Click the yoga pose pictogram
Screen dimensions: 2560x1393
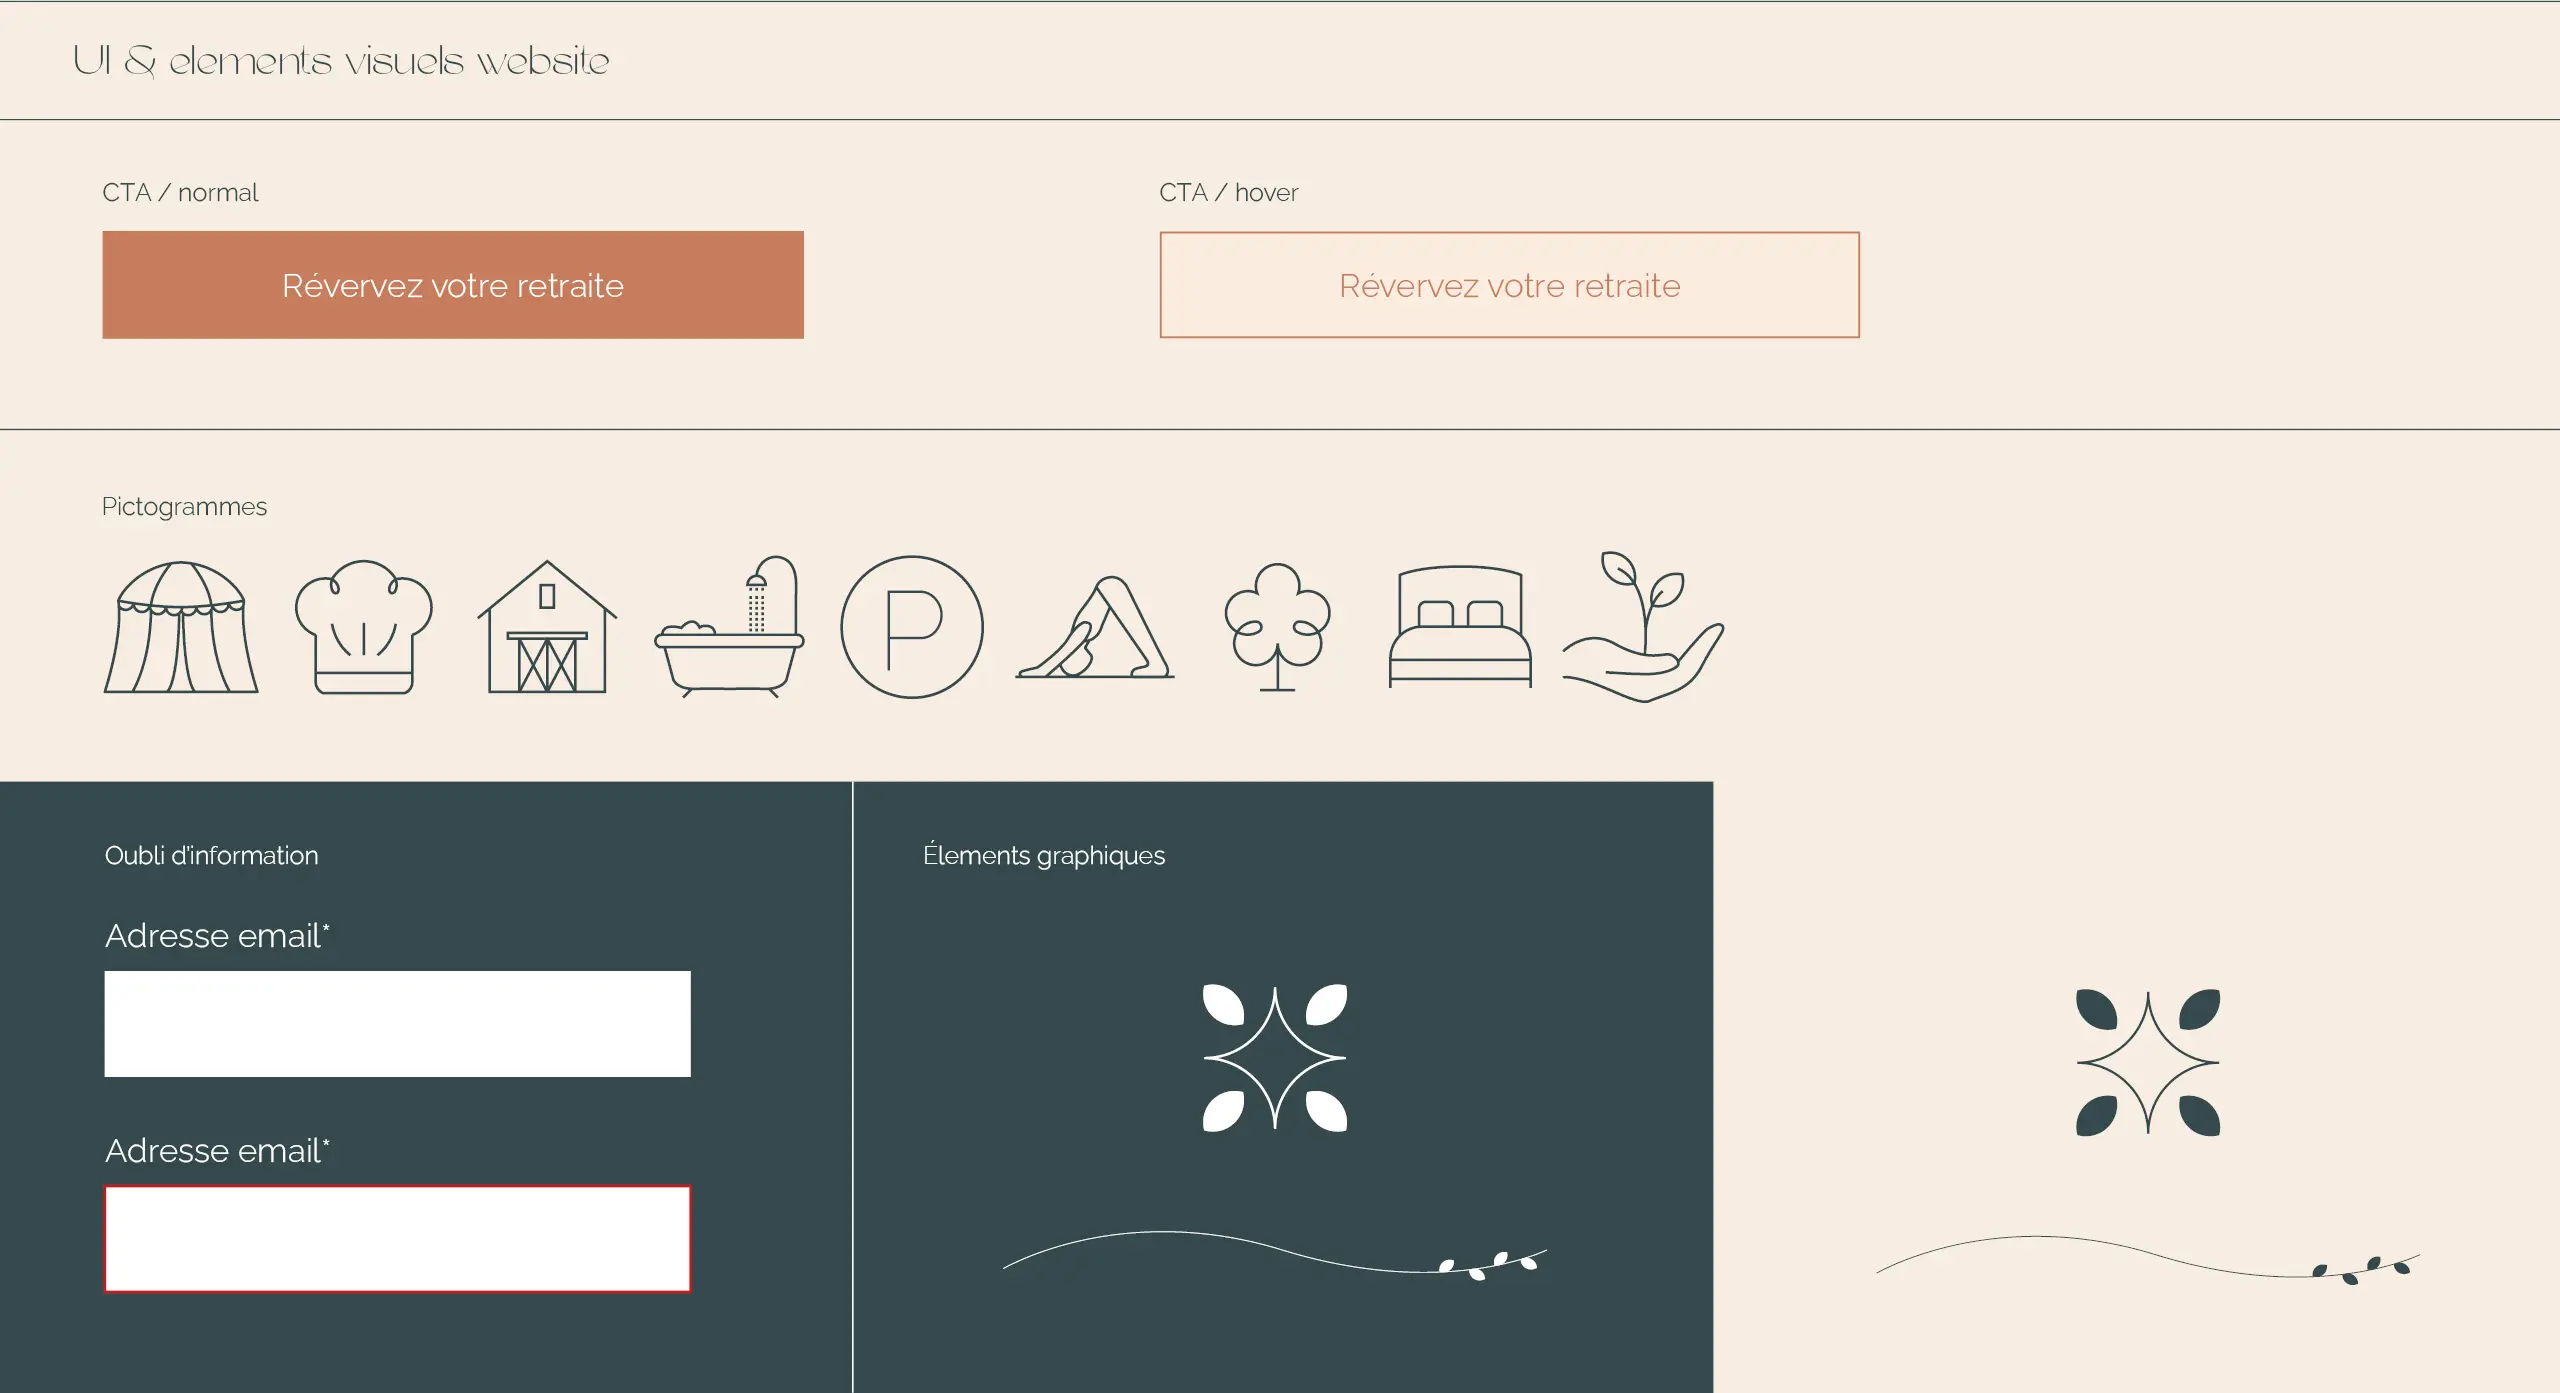coord(1095,627)
